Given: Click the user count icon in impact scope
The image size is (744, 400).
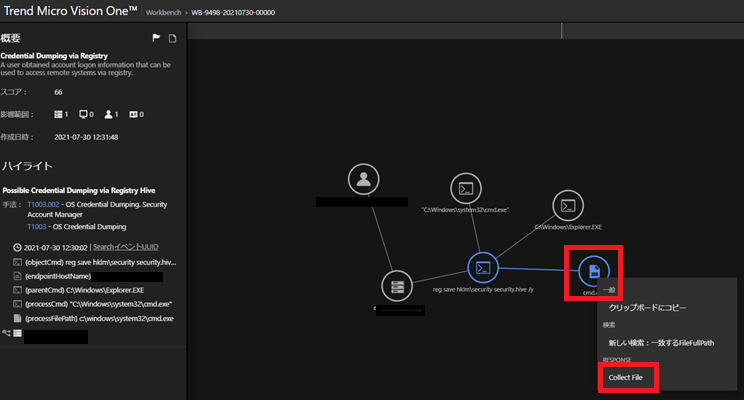Looking at the screenshot, I should point(109,114).
